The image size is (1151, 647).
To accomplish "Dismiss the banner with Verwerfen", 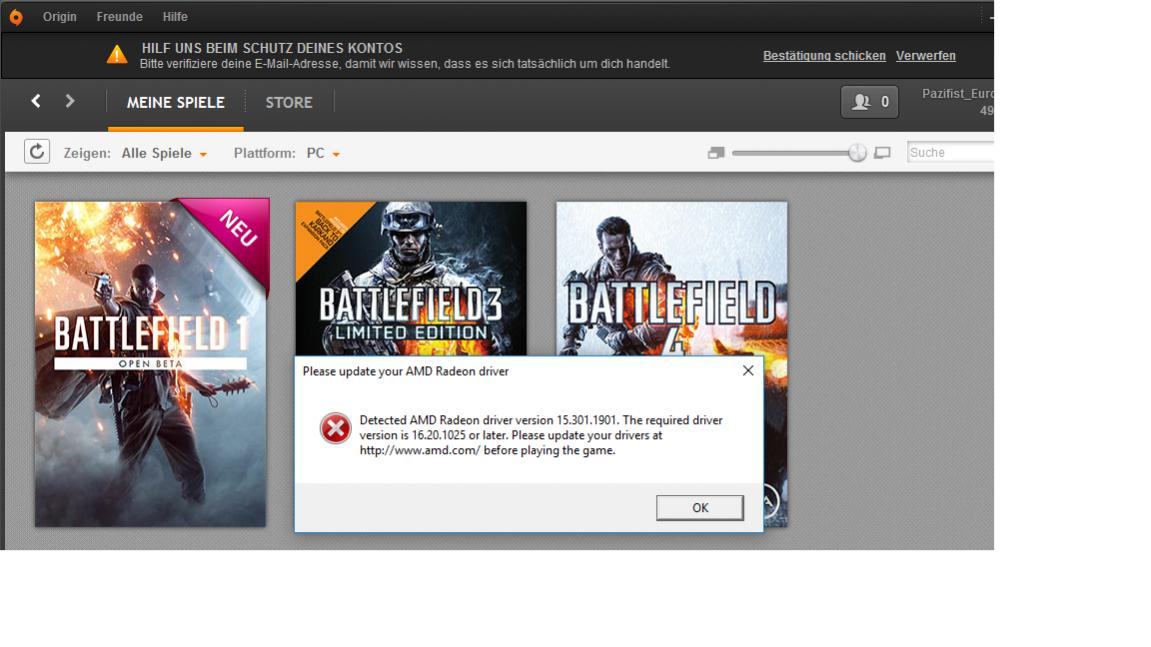I will [926, 56].
